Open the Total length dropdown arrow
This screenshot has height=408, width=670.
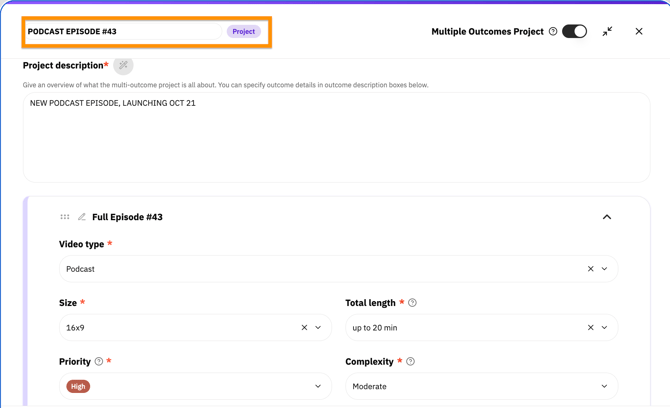click(x=605, y=328)
